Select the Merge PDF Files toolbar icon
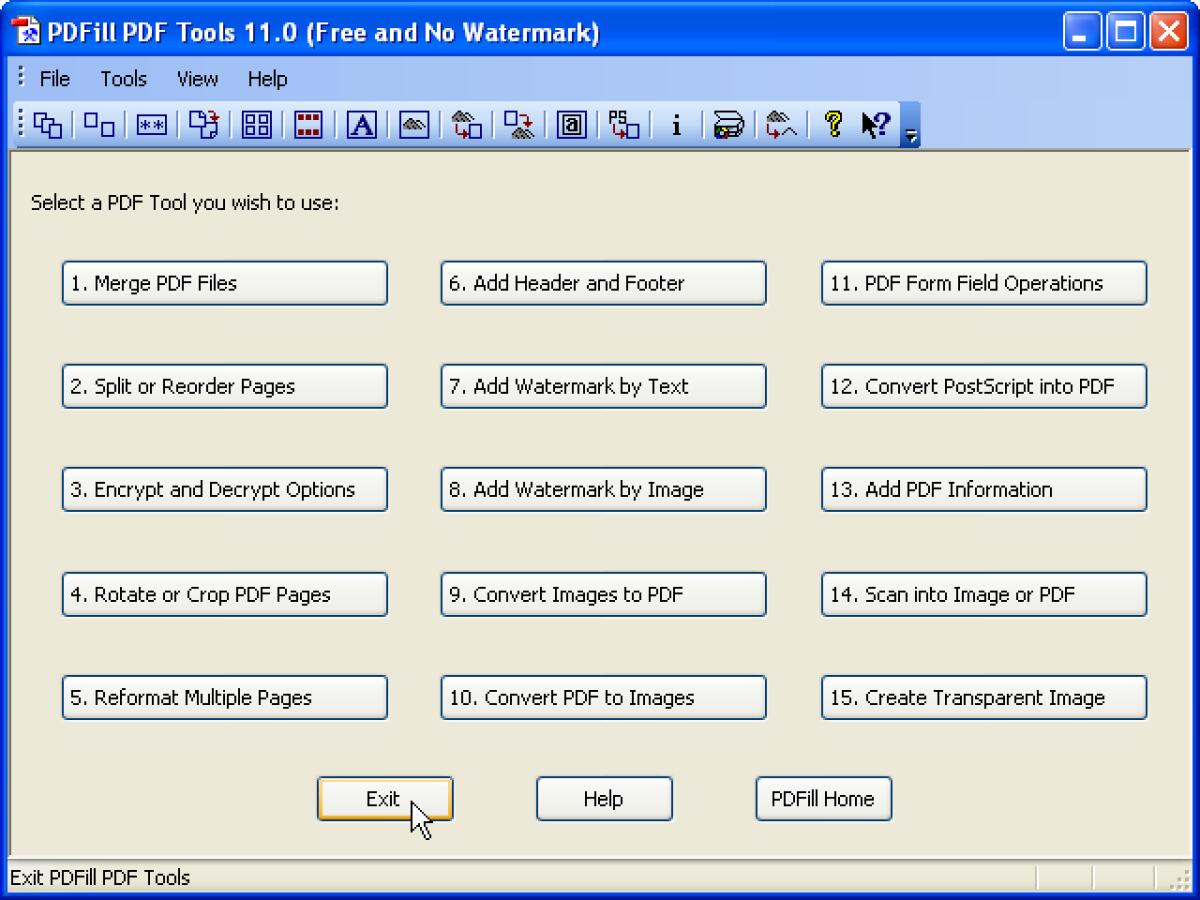 click(x=46, y=124)
